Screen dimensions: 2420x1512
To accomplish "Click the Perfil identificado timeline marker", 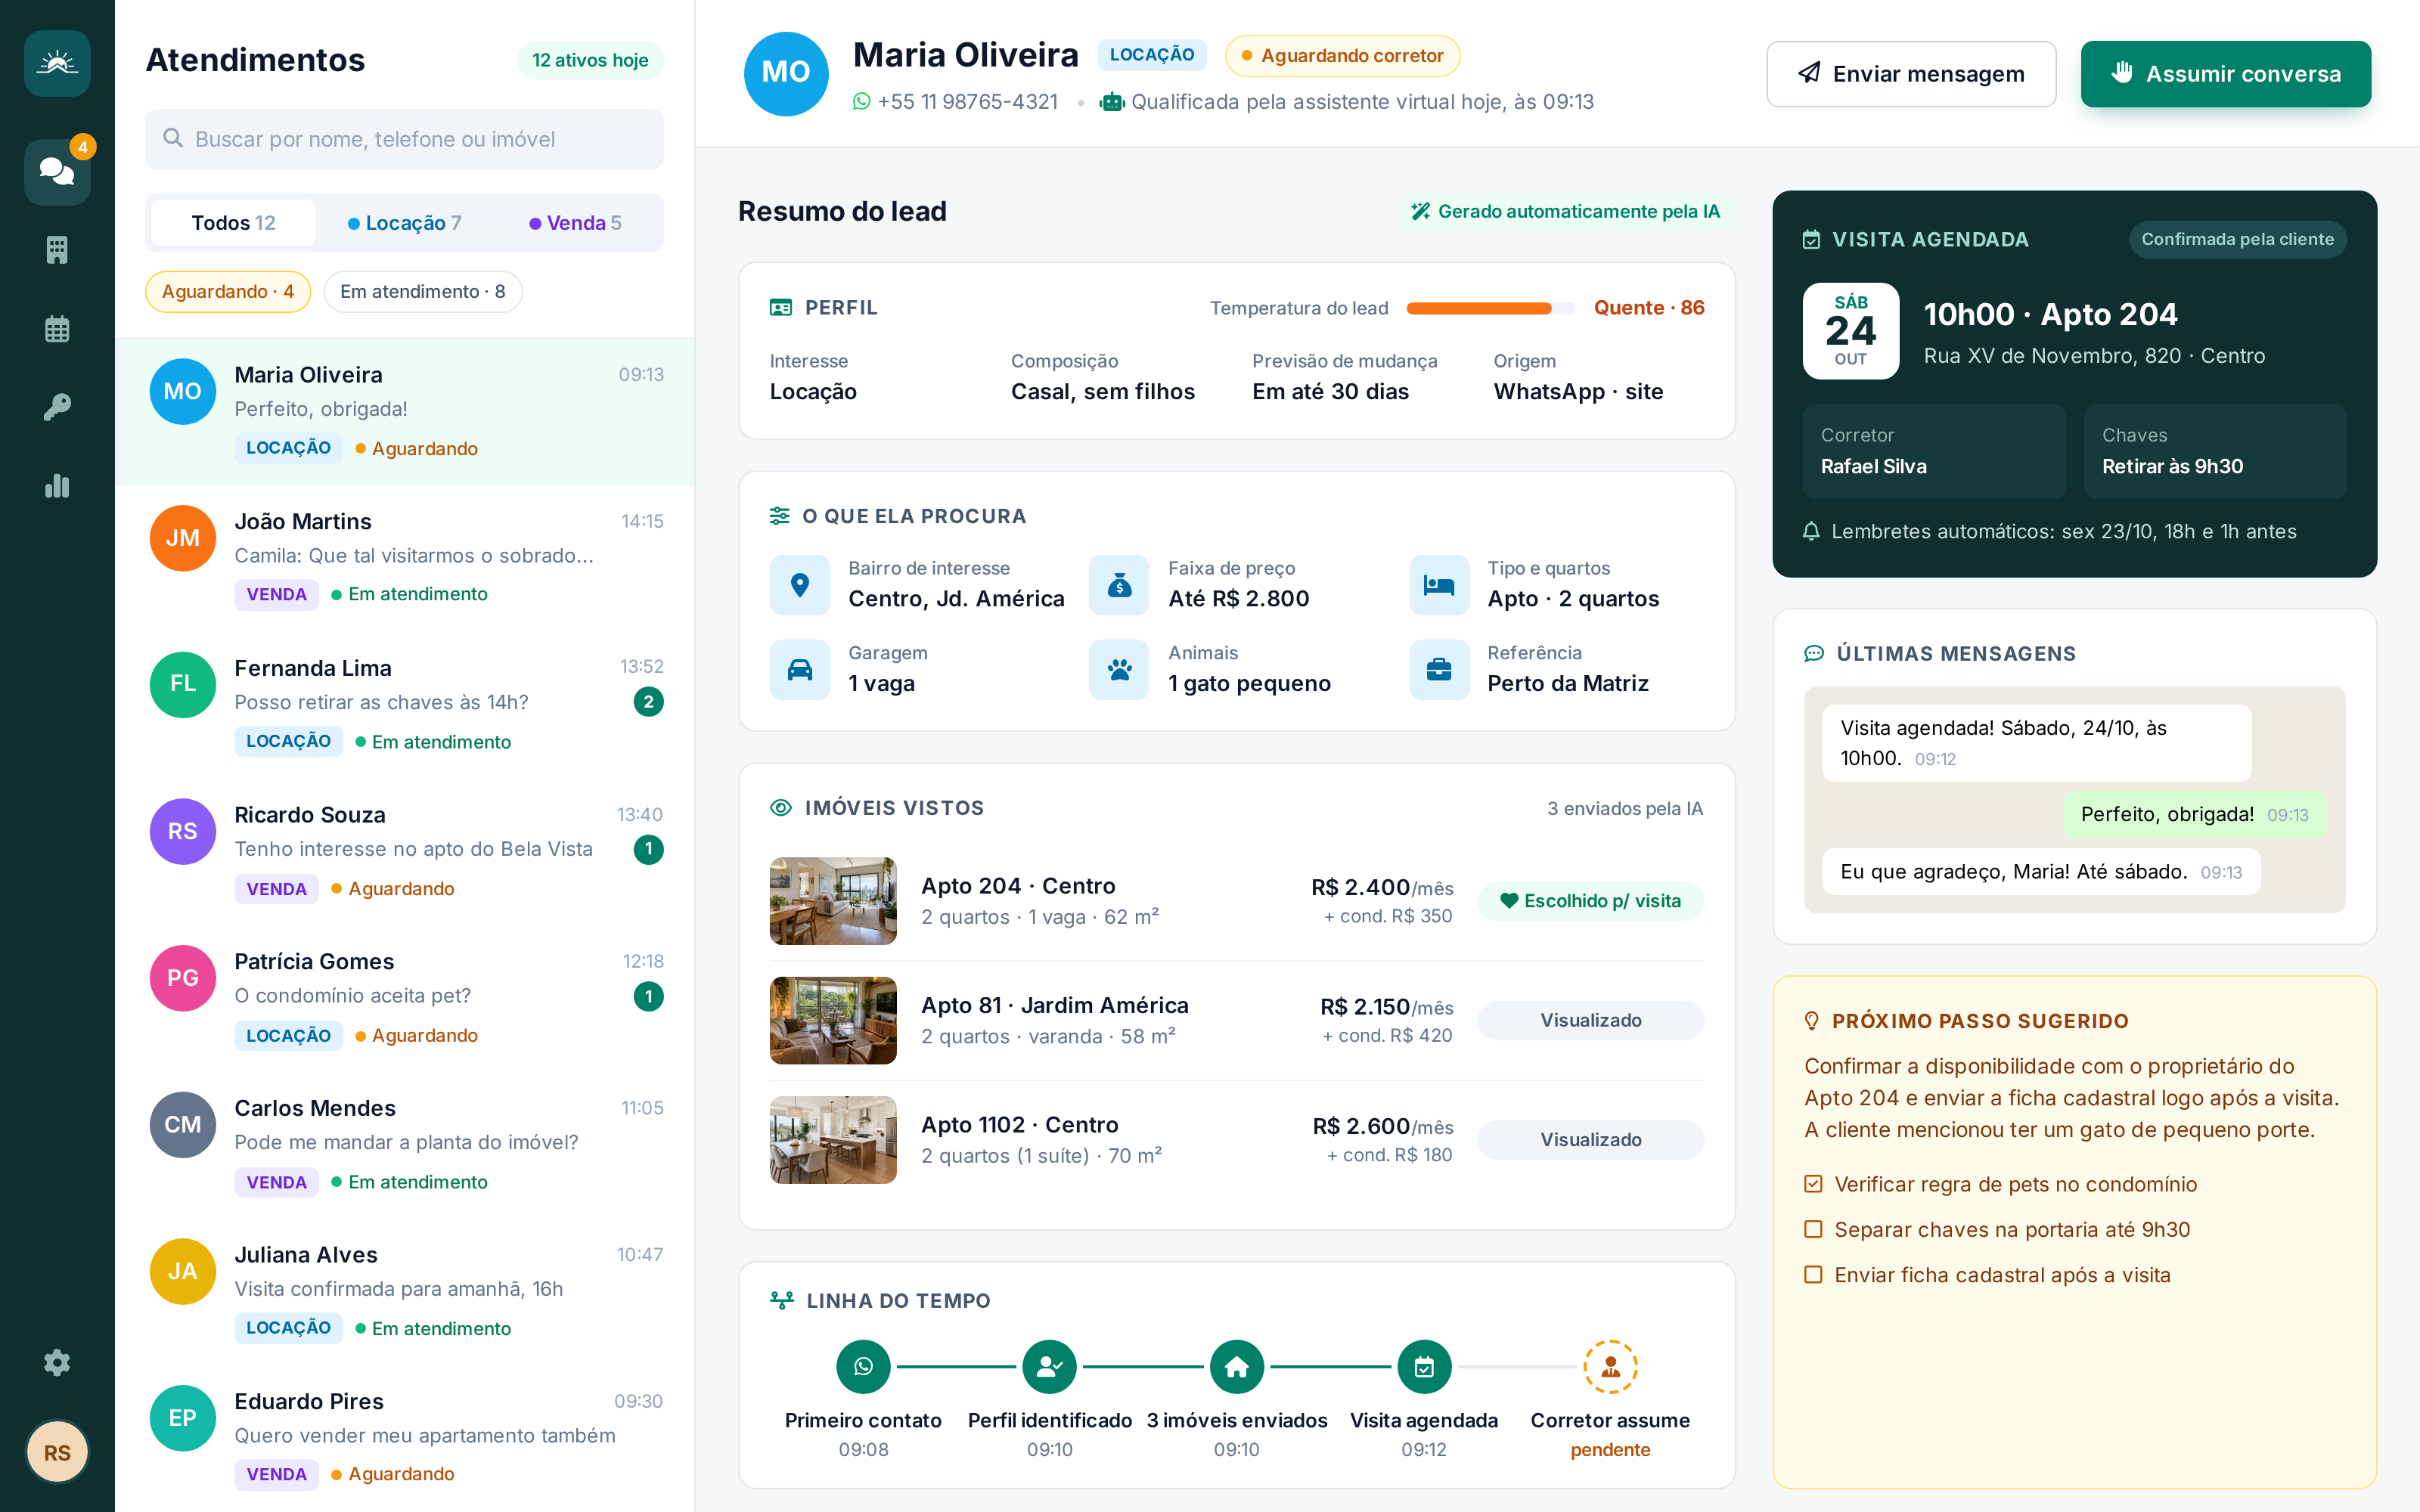I will [x=1049, y=1366].
